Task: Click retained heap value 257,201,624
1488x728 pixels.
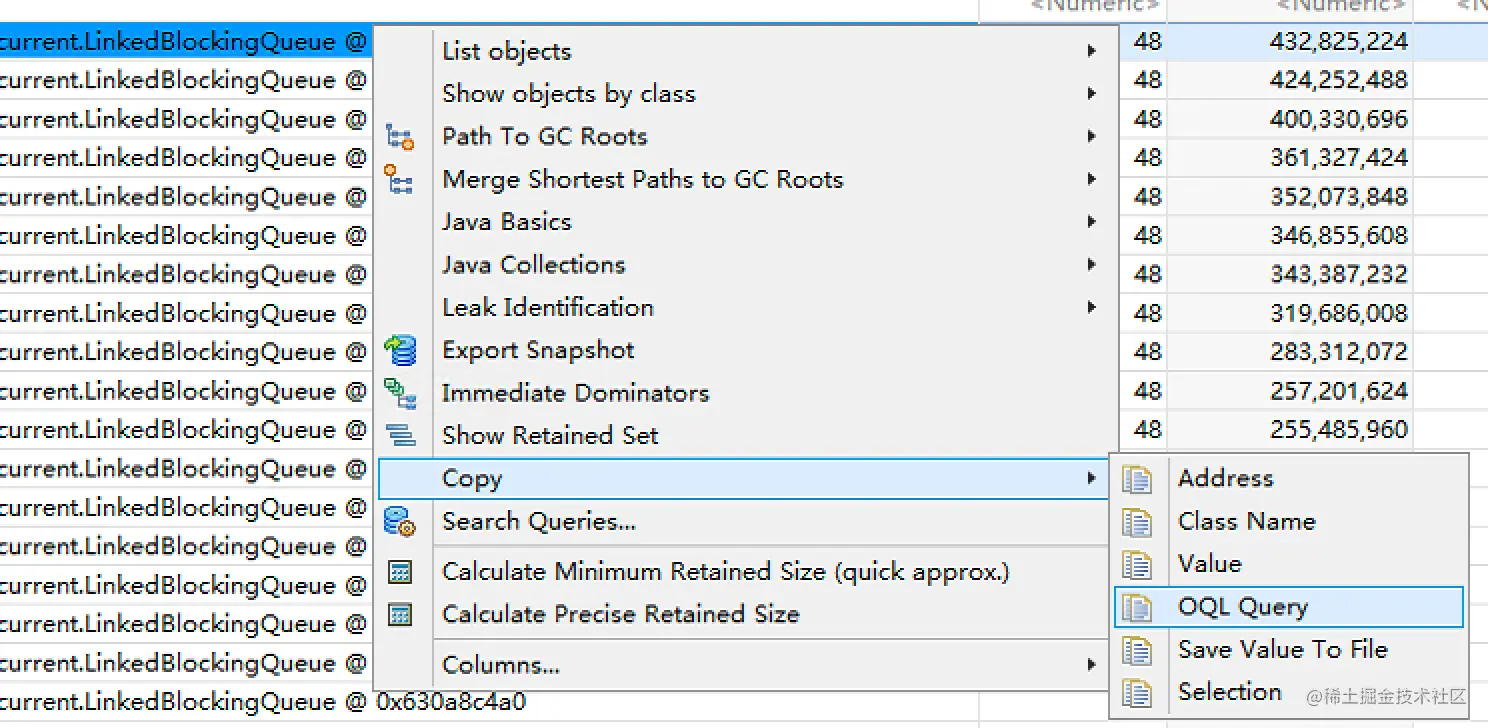Action: point(1339,391)
